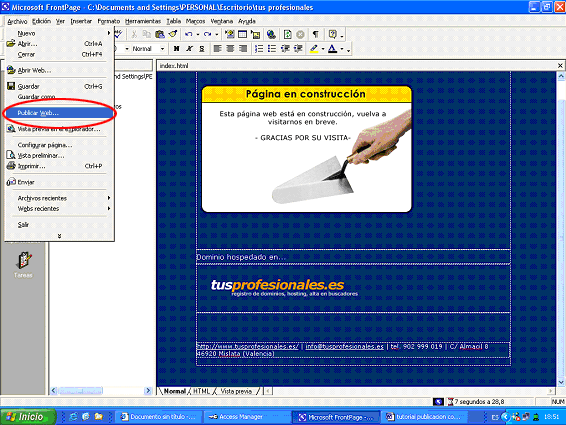Open the font color dropdown arrow
Image resolution: width=566 pixels, height=425 pixels.
coord(342,49)
